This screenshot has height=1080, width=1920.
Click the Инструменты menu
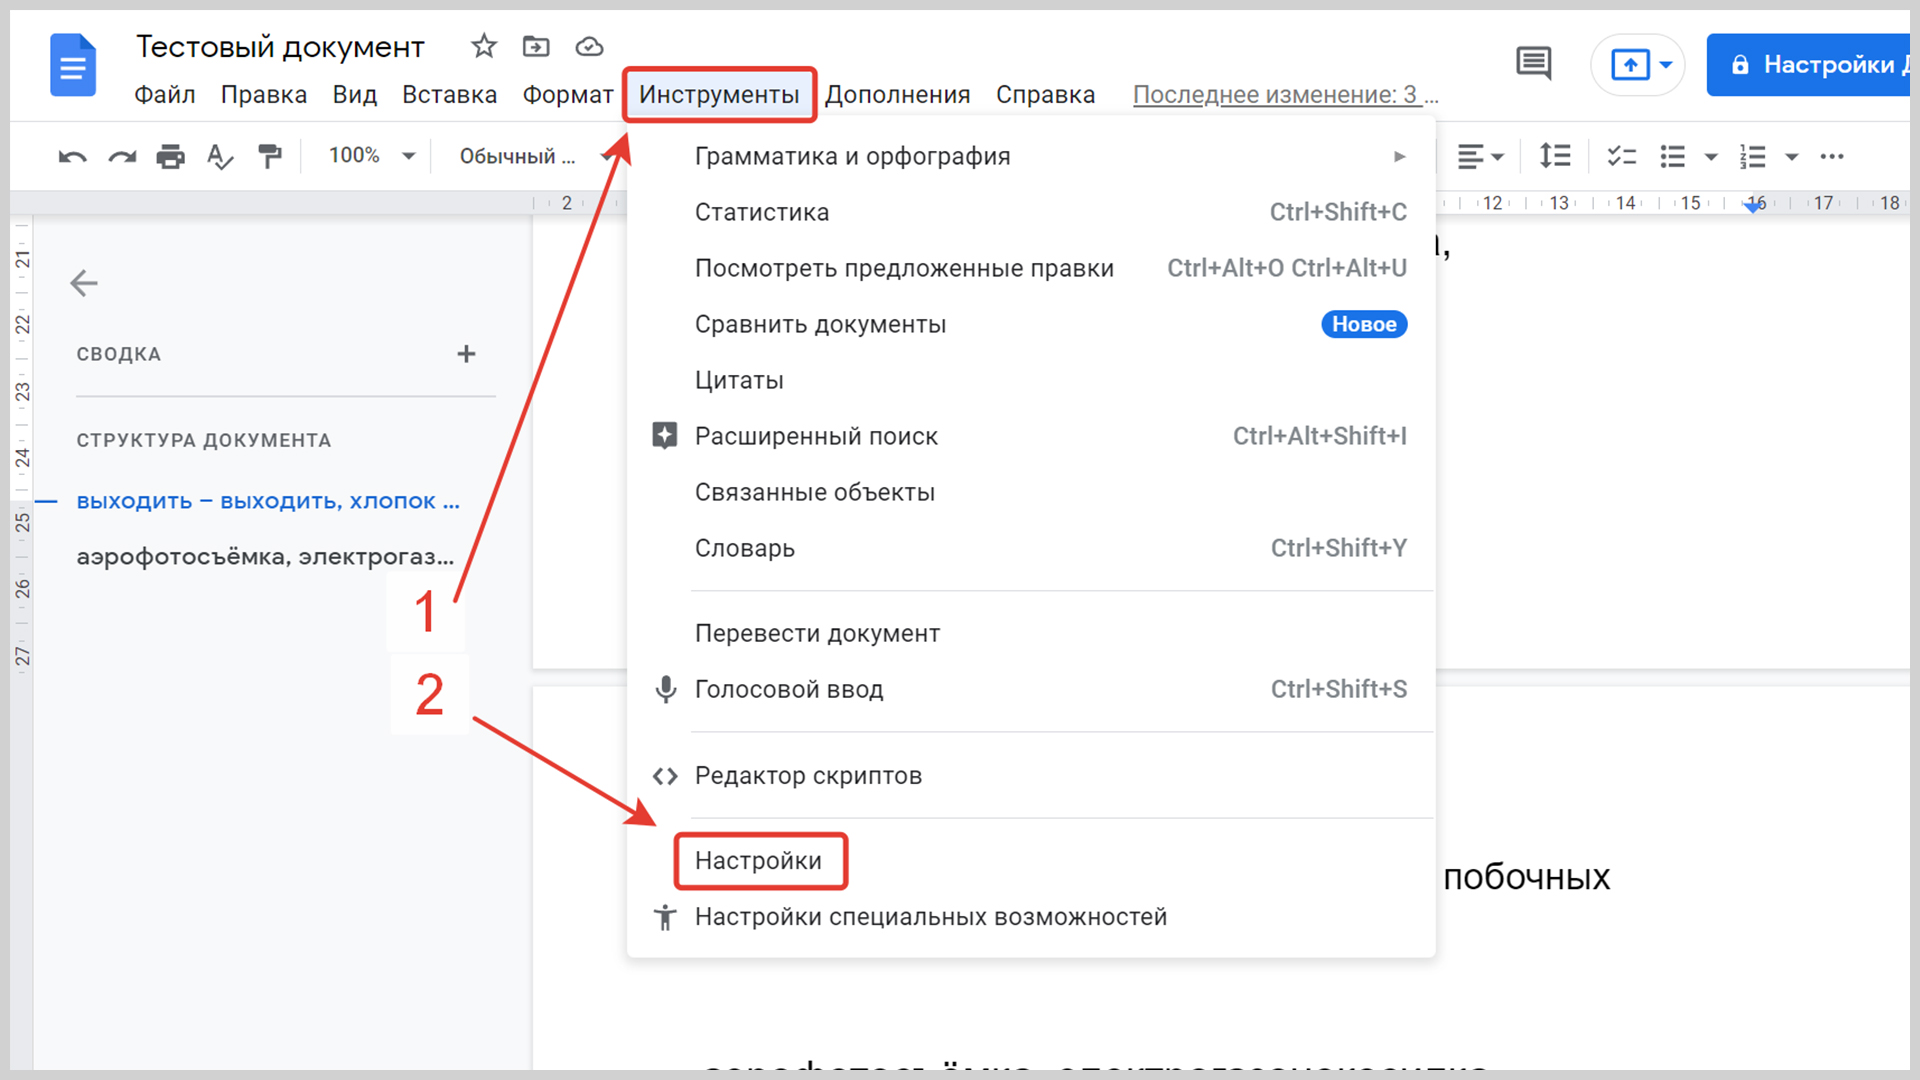click(x=719, y=94)
